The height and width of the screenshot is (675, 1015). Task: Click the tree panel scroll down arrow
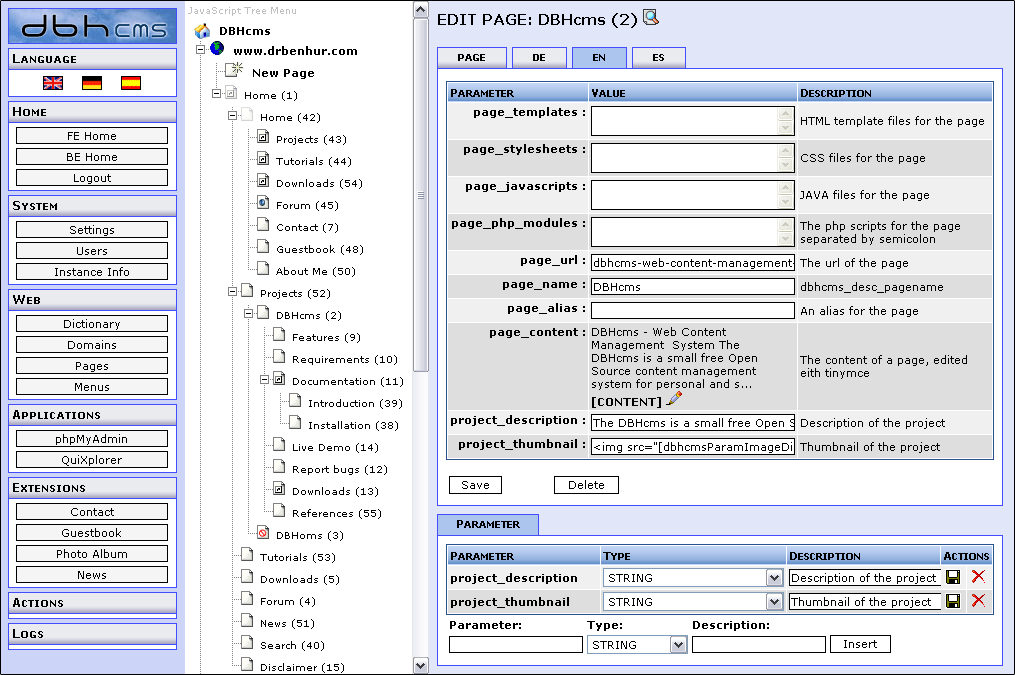tap(421, 665)
